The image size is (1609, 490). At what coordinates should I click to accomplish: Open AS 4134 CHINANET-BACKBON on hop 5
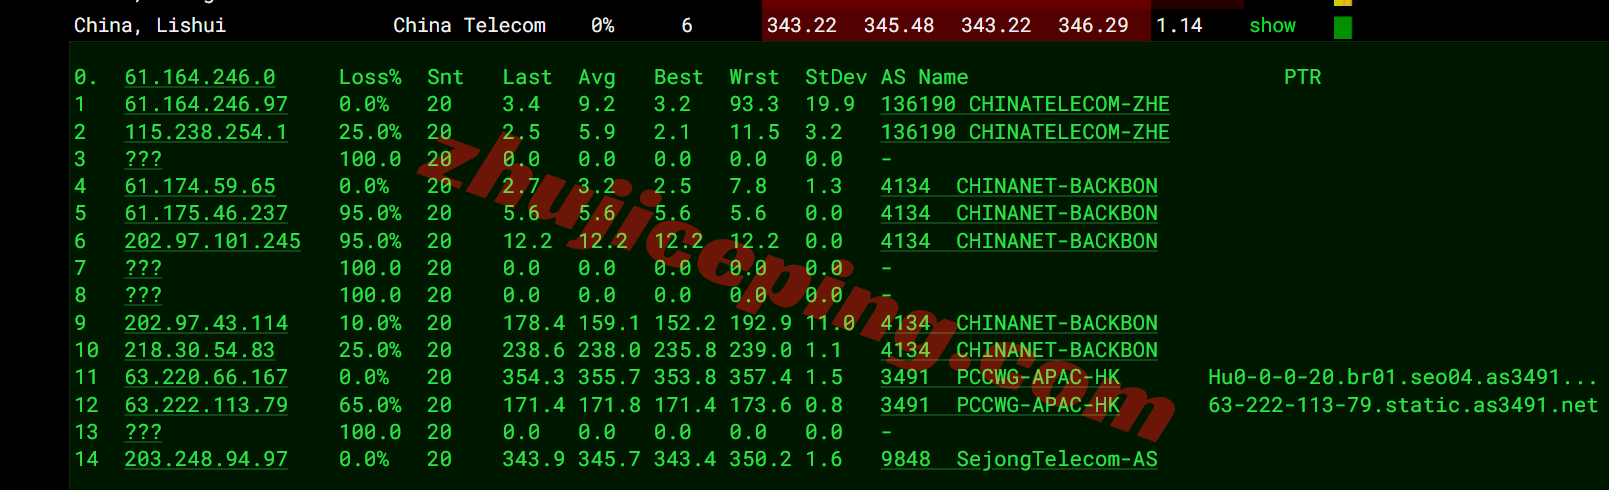click(1019, 213)
